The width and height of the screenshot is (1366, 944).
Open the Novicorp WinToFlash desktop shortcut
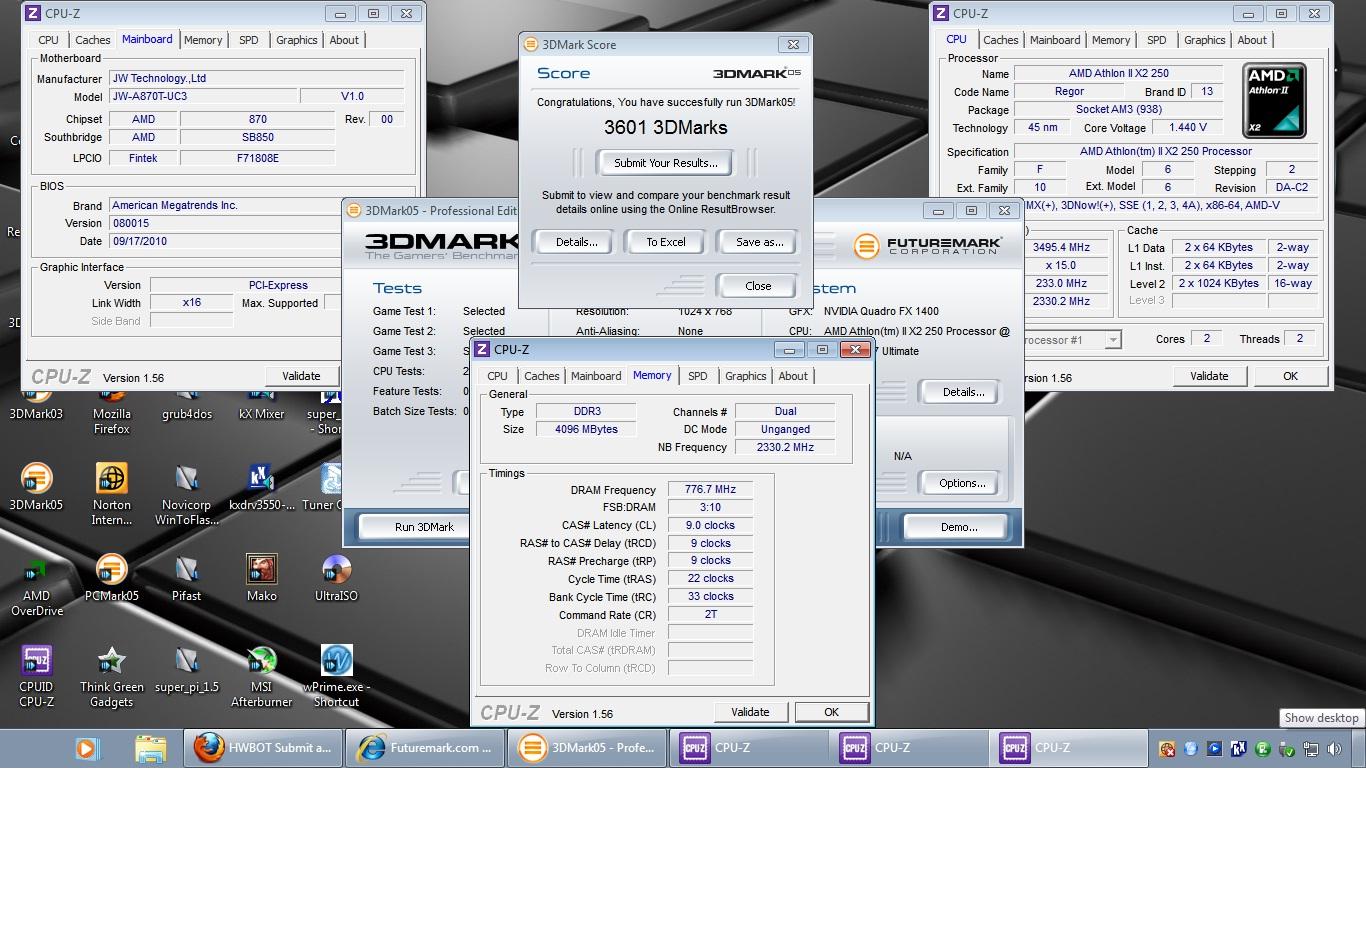coord(186,494)
